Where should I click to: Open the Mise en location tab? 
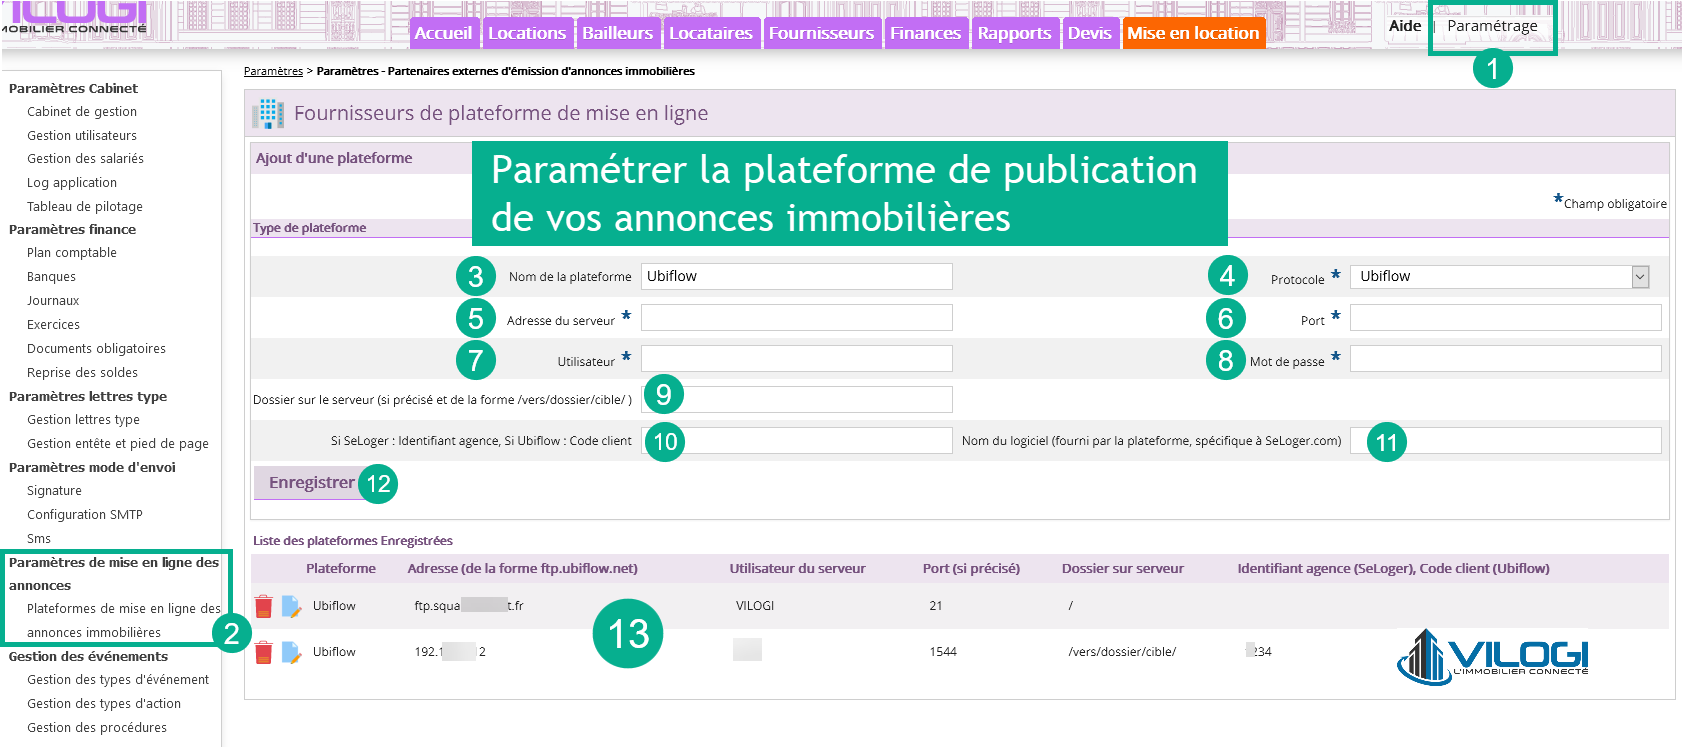point(1193,33)
